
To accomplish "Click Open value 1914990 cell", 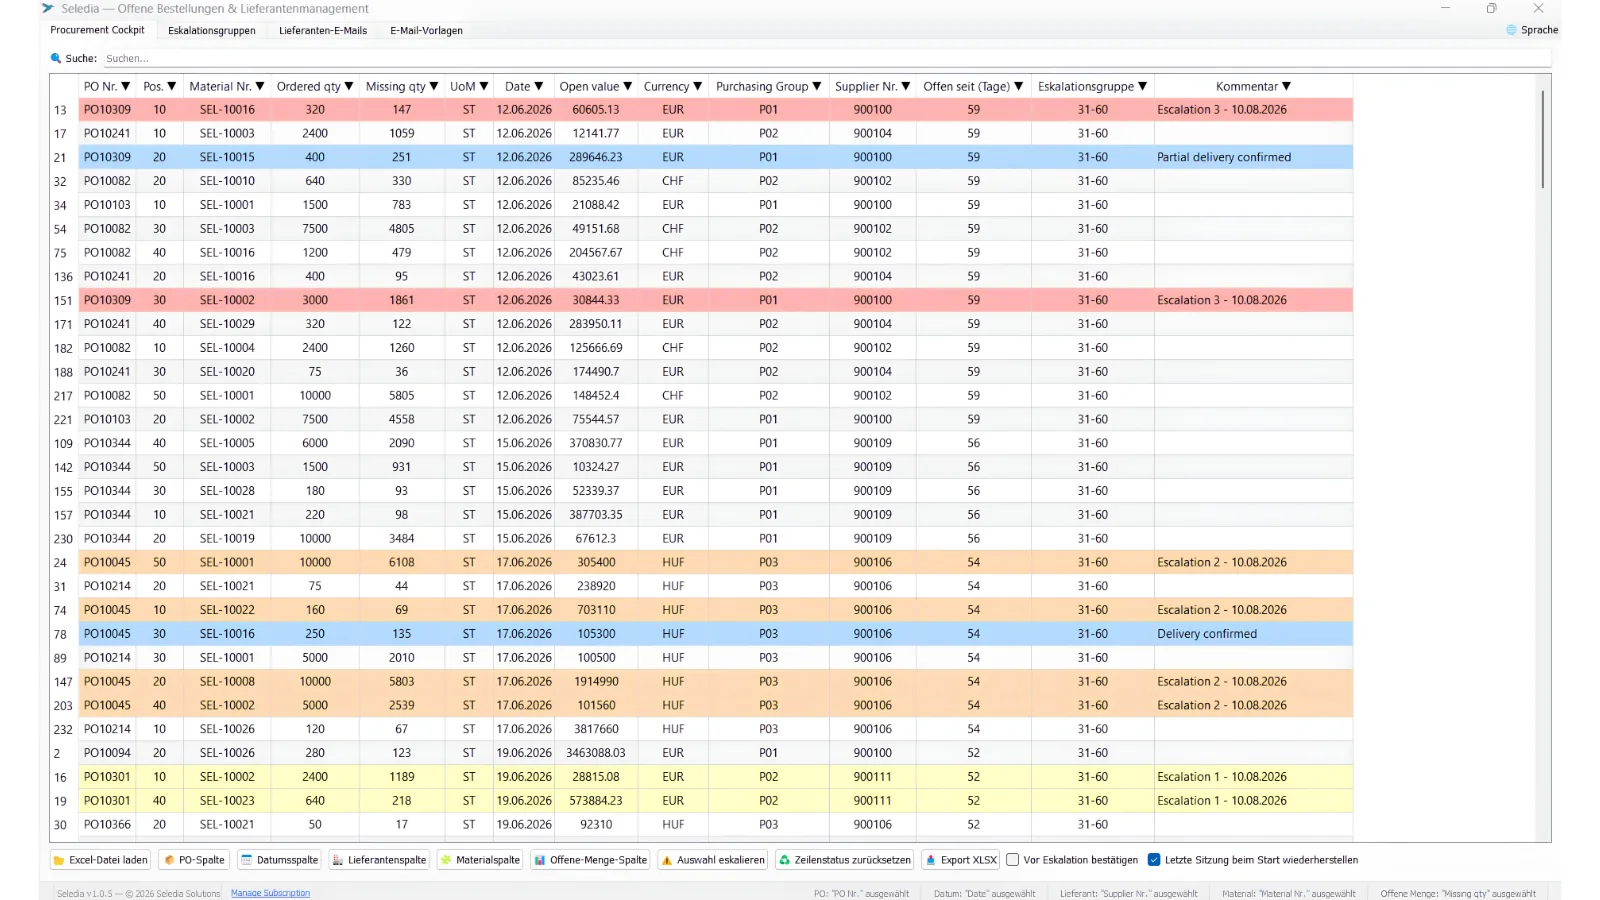I will [596, 682].
